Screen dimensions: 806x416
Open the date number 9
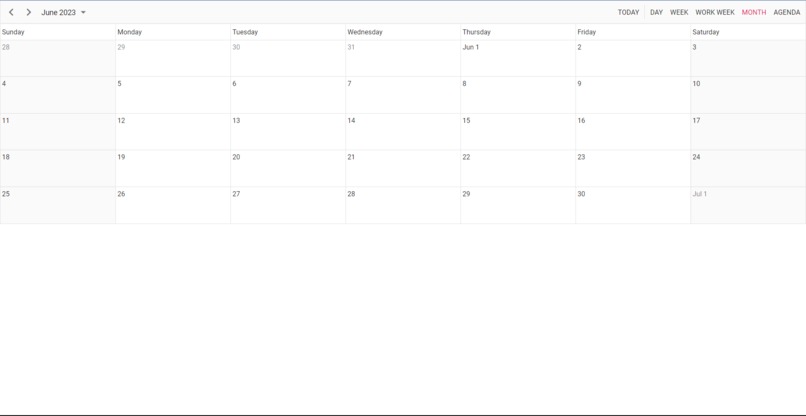pyautogui.click(x=579, y=84)
